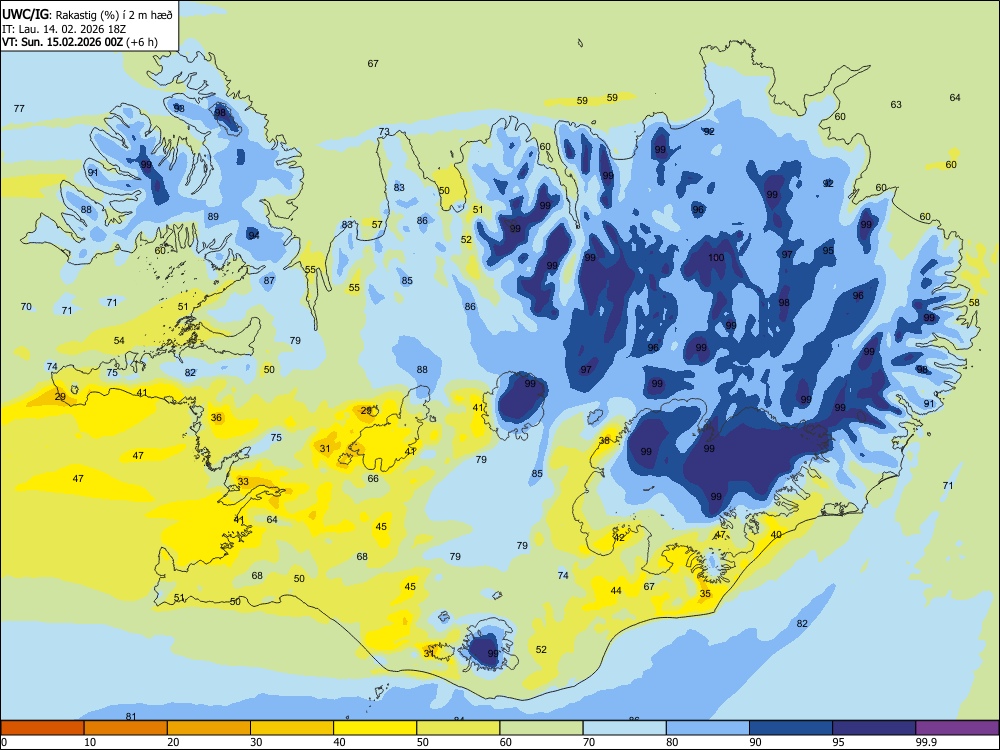This screenshot has width=1000, height=750.
Task: Select the "89" humidity value
Action: click(x=213, y=216)
